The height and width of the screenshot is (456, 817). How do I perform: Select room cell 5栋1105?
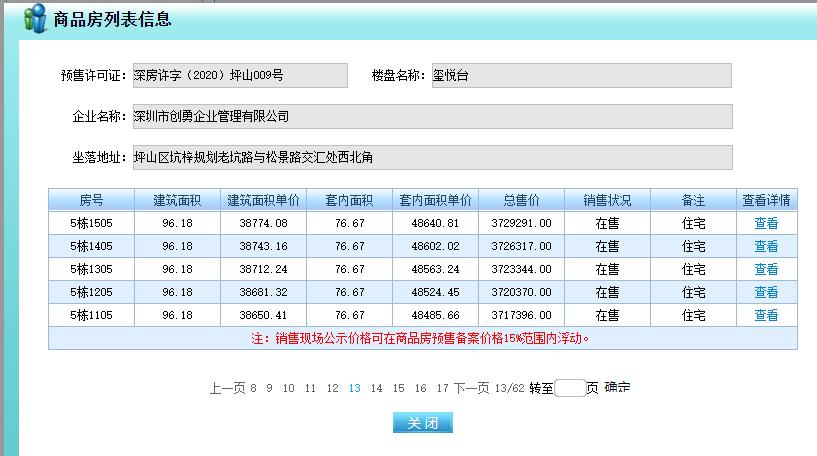(x=91, y=315)
